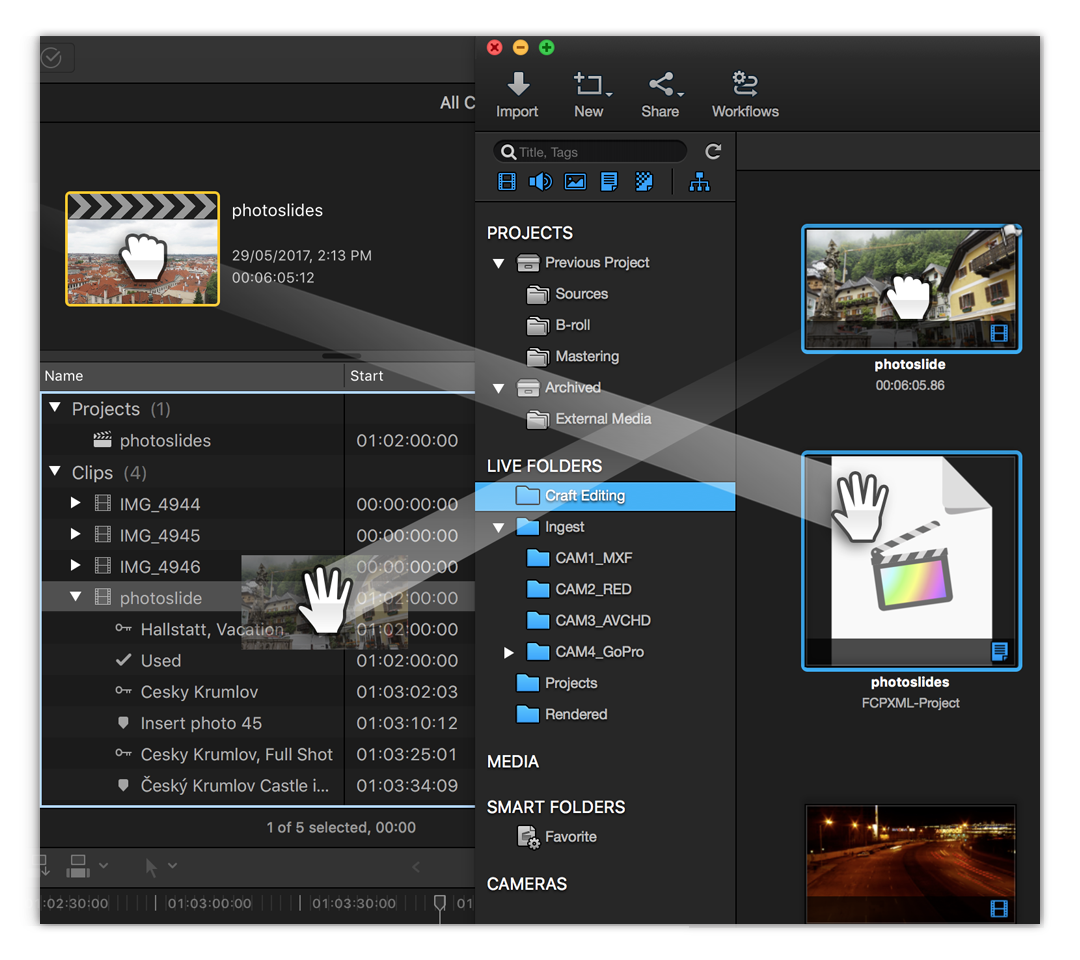This screenshot has height=960, width=1080.
Task: Click the MEDIA sidebar section header
Action: pos(512,761)
